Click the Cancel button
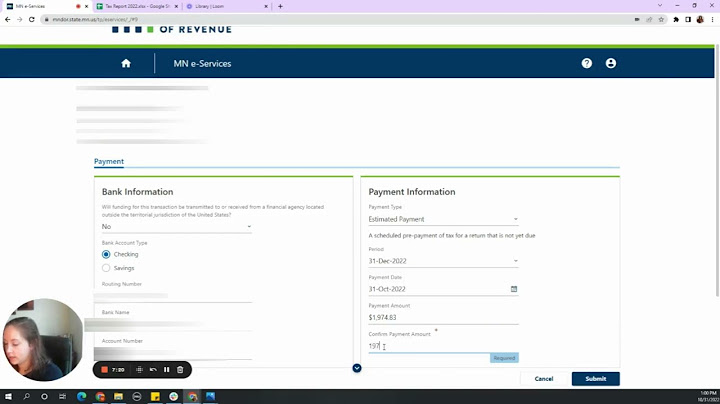Image resolution: width=720 pixels, height=404 pixels. (x=544, y=379)
